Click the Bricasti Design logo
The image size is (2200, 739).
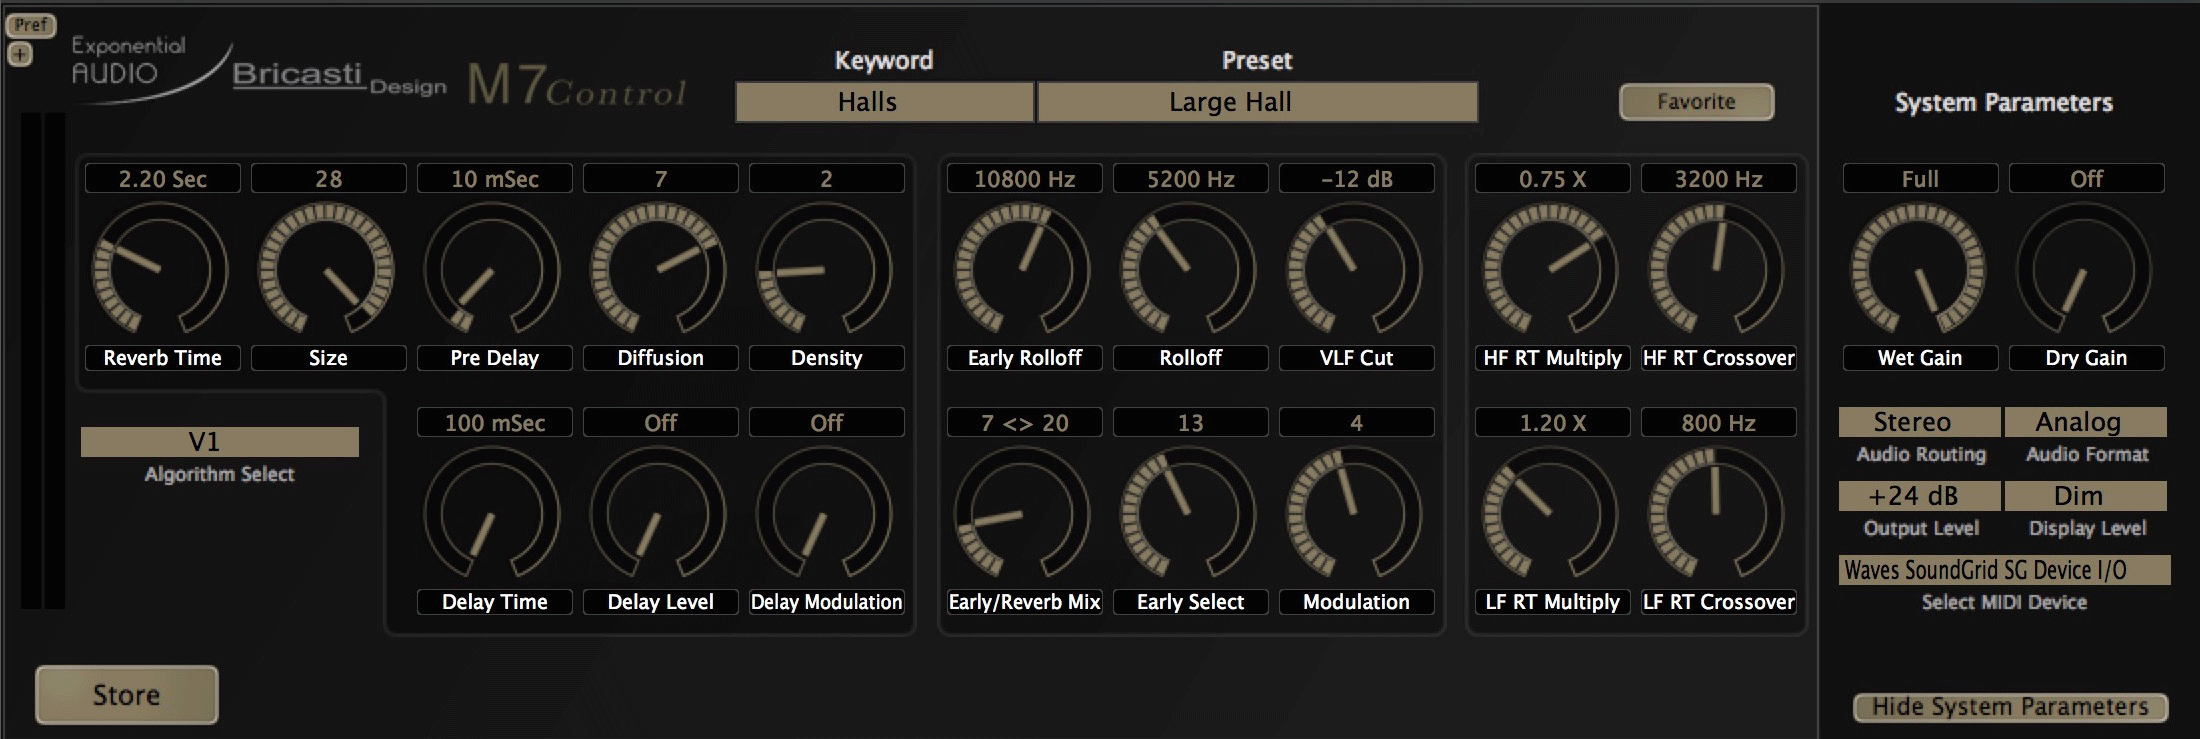click(x=339, y=77)
